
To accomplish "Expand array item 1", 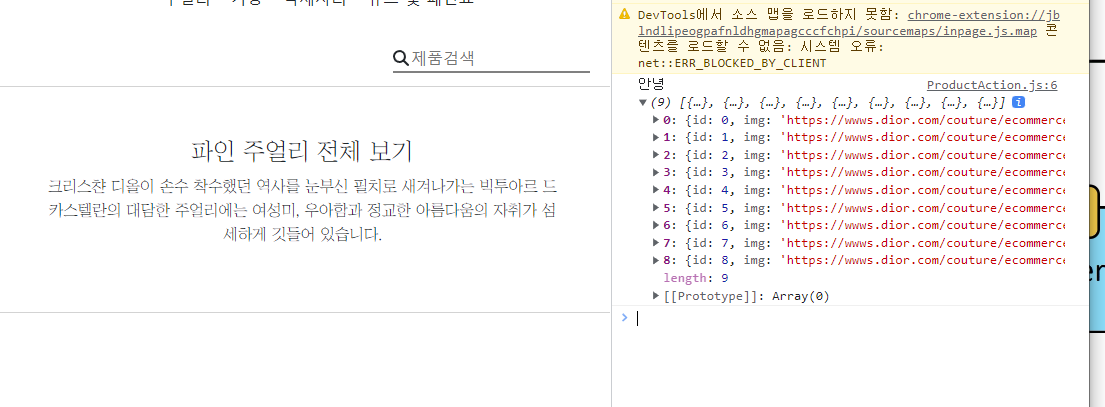I will click(657, 137).
